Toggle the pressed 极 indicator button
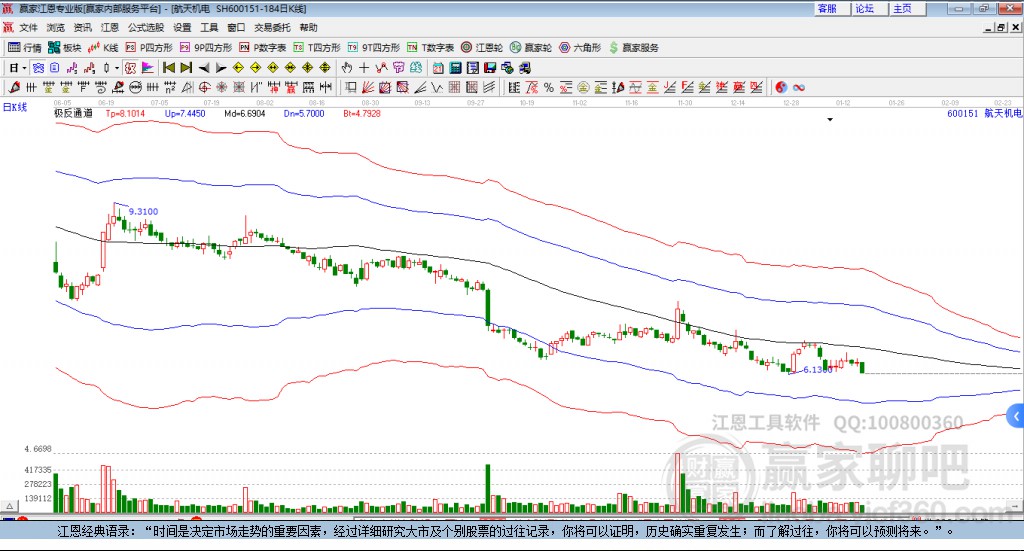Screen dimensions: 1024x551 131,68
